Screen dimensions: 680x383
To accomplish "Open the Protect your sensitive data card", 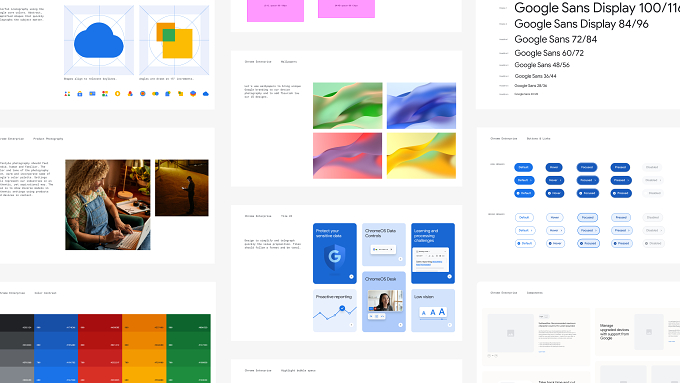I will pos(335,253).
